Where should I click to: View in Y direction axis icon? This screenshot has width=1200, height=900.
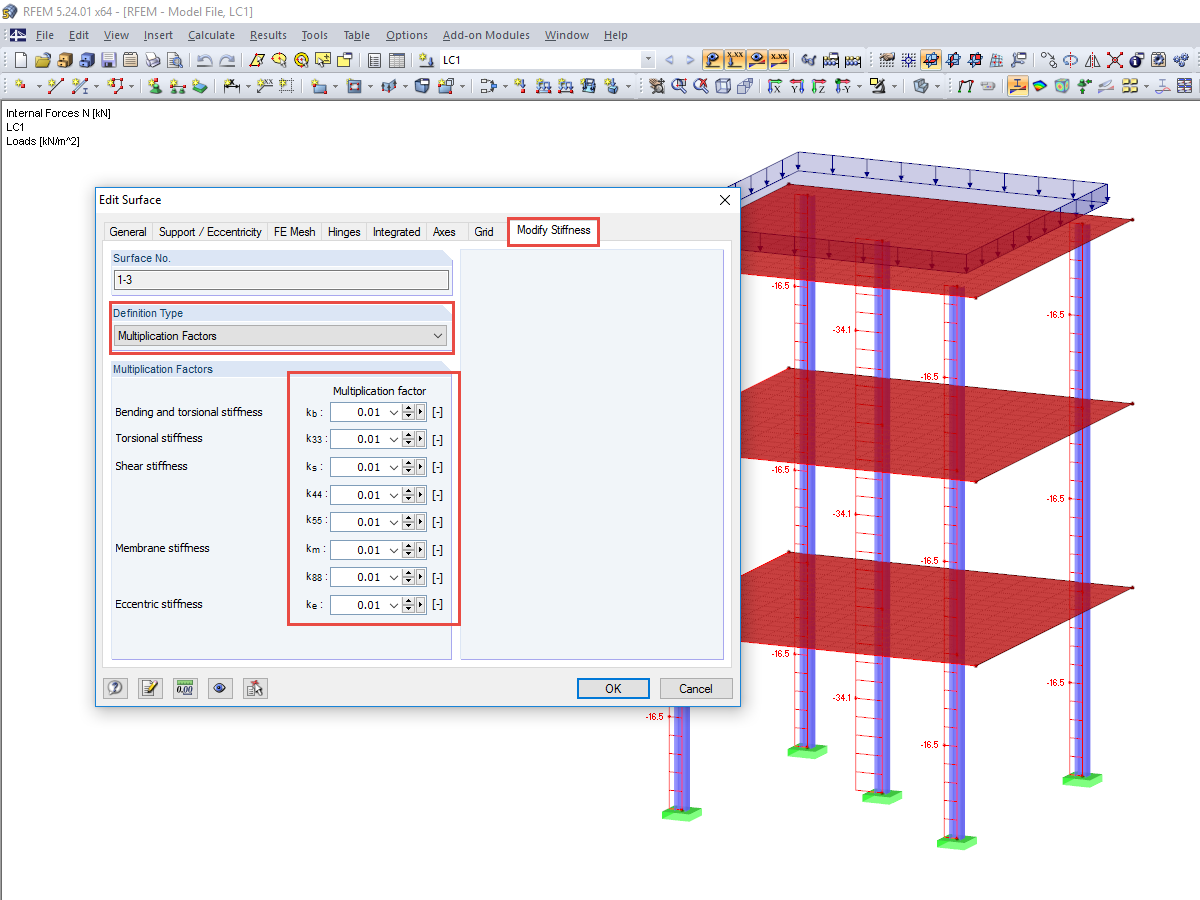pos(796,86)
